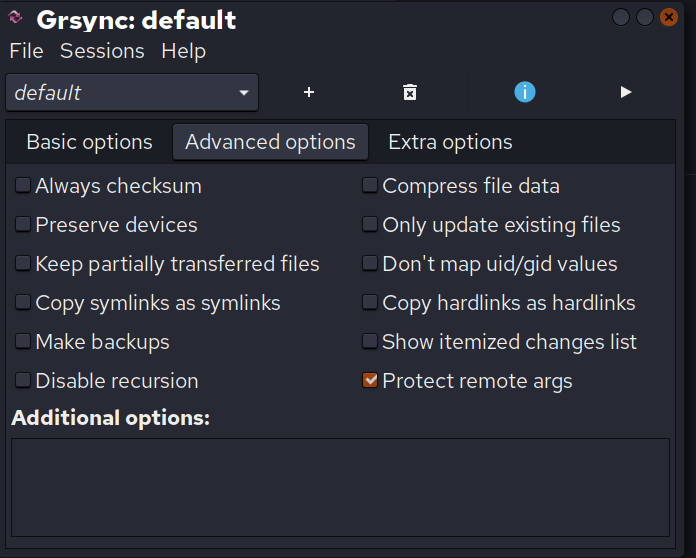Enable Compress file data
The height and width of the screenshot is (558, 696).
pyautogui.click(x=370, y=186)
